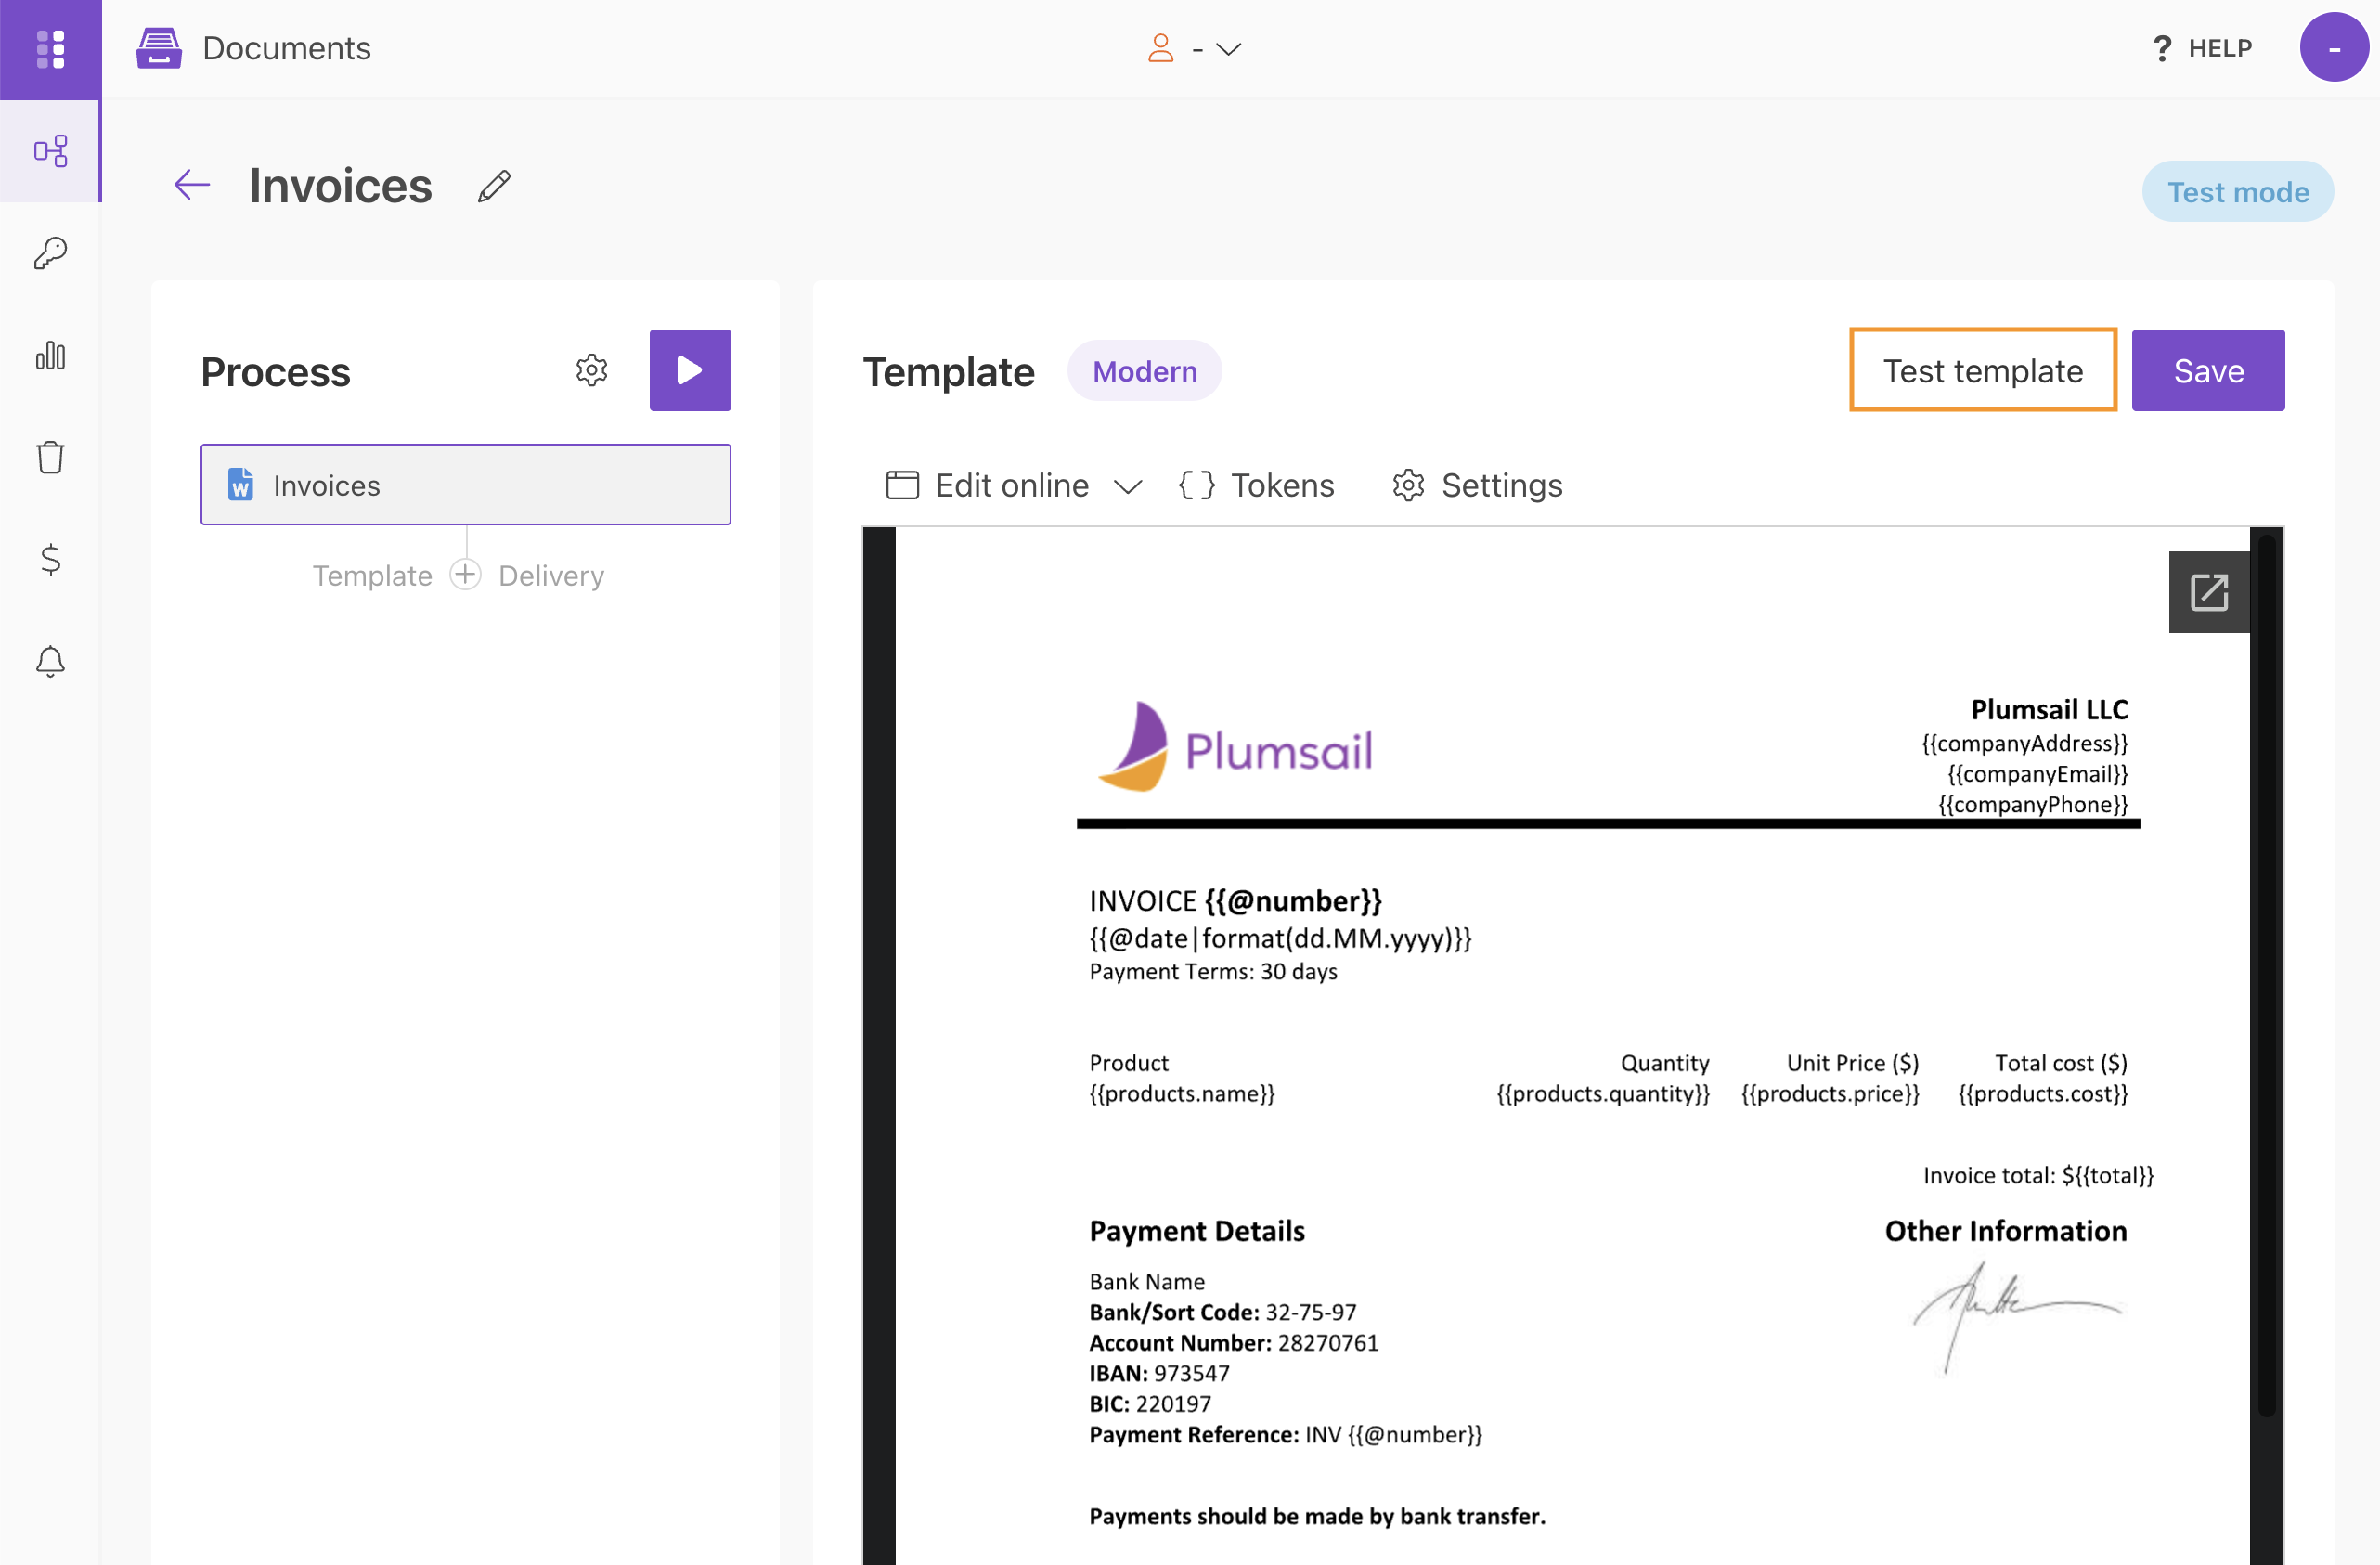The width and height of the screenshot is (2380, 1565).
Task: Open the user account dropdown
Action: [x=1195, y=48]
